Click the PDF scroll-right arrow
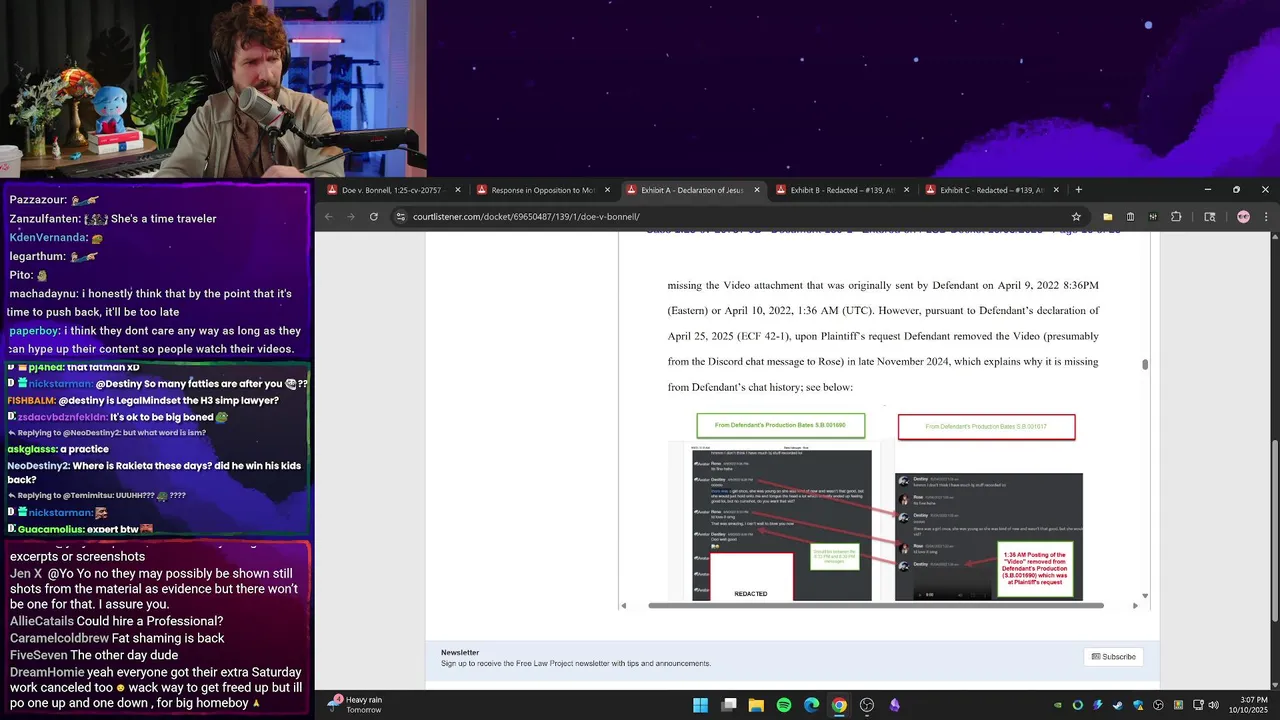1280x720 pixels. pos(1135,605)
